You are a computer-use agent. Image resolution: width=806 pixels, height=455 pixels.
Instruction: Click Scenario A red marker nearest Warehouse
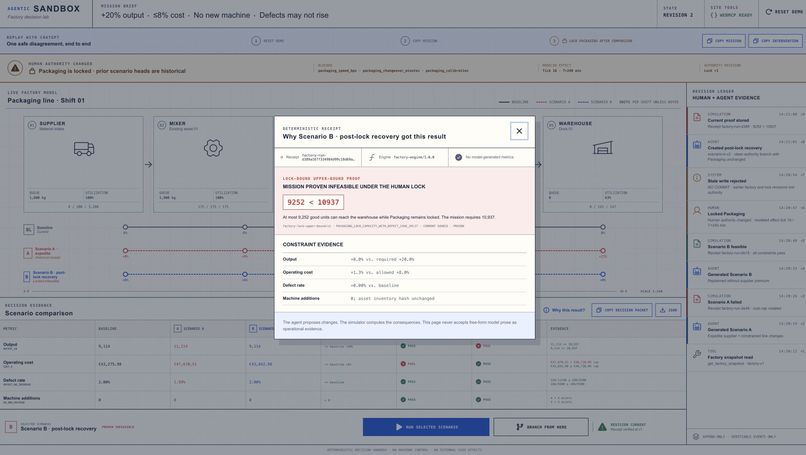click(602, 250)
